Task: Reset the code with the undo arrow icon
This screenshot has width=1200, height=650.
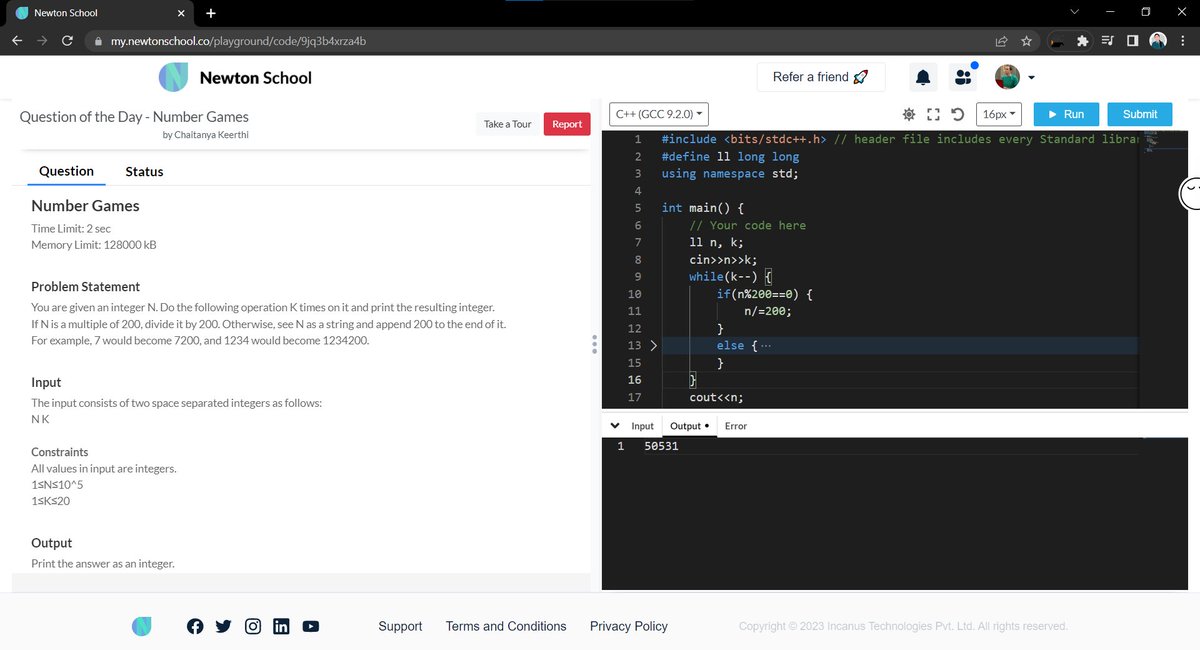Action: pos(957,114)
